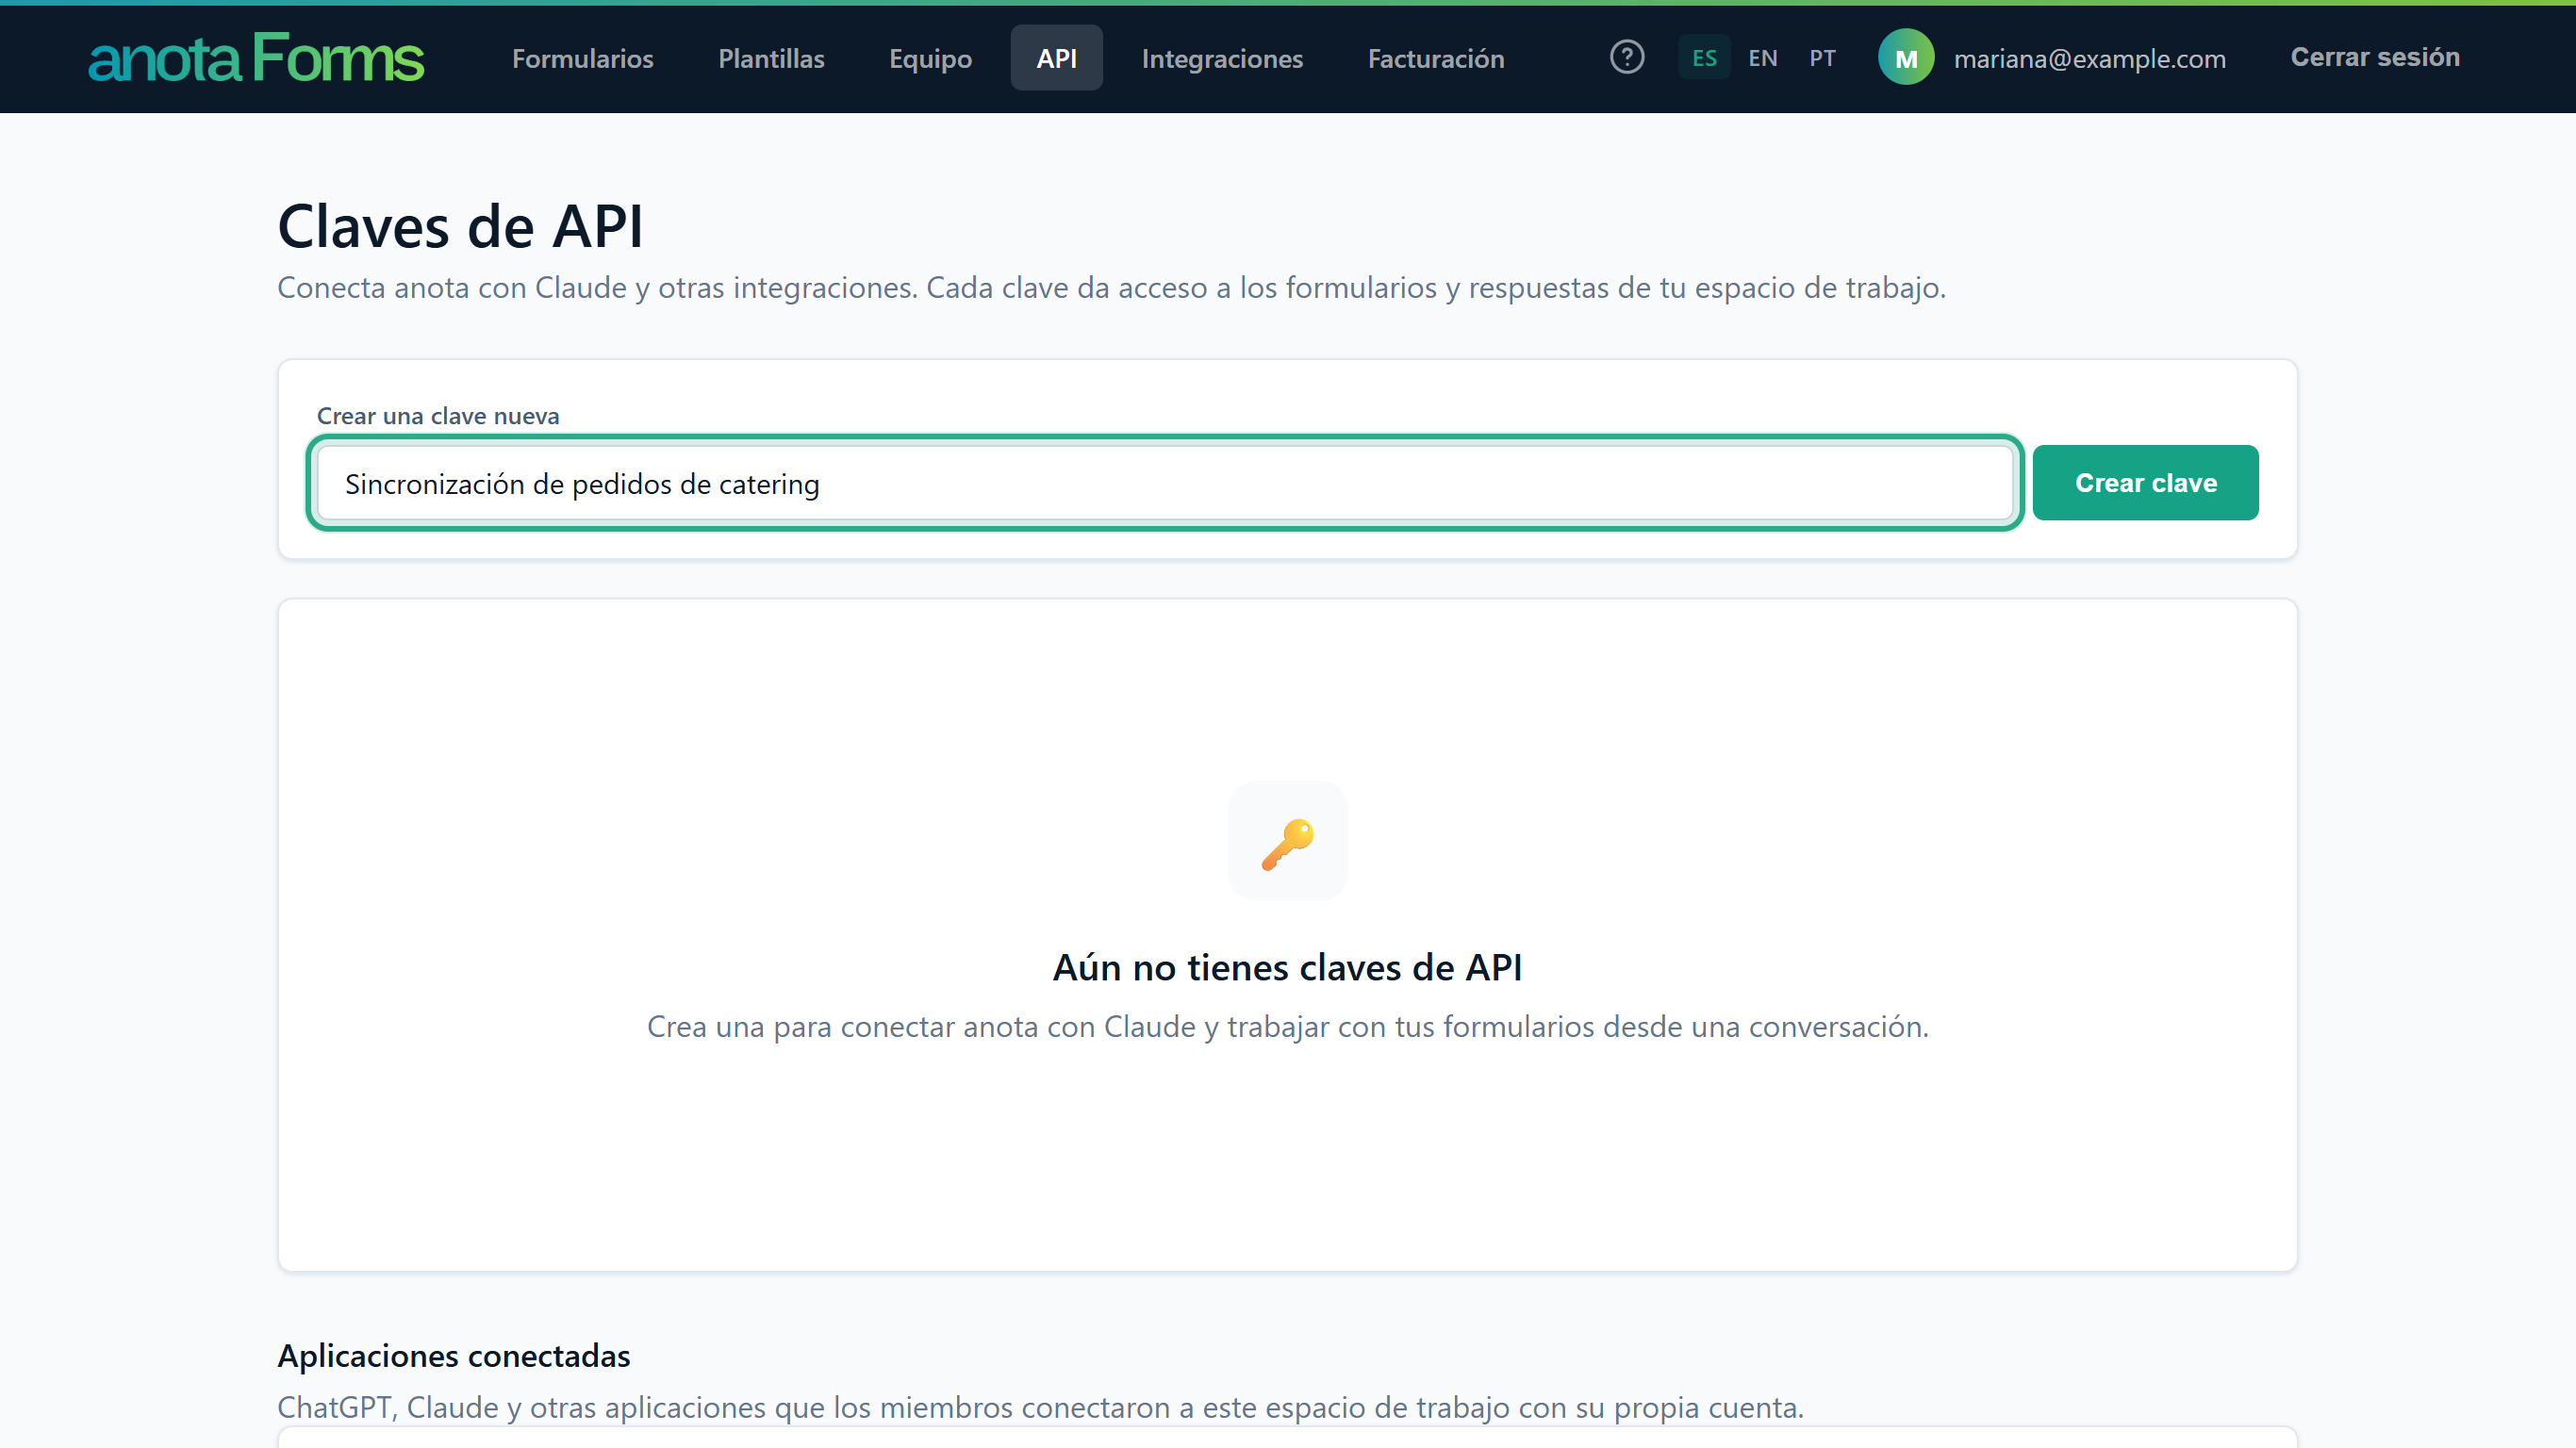Viewport: 2576px width, 1448px height.
Task: Open the help question mark icon
Action: click(x=1627, y=57)
